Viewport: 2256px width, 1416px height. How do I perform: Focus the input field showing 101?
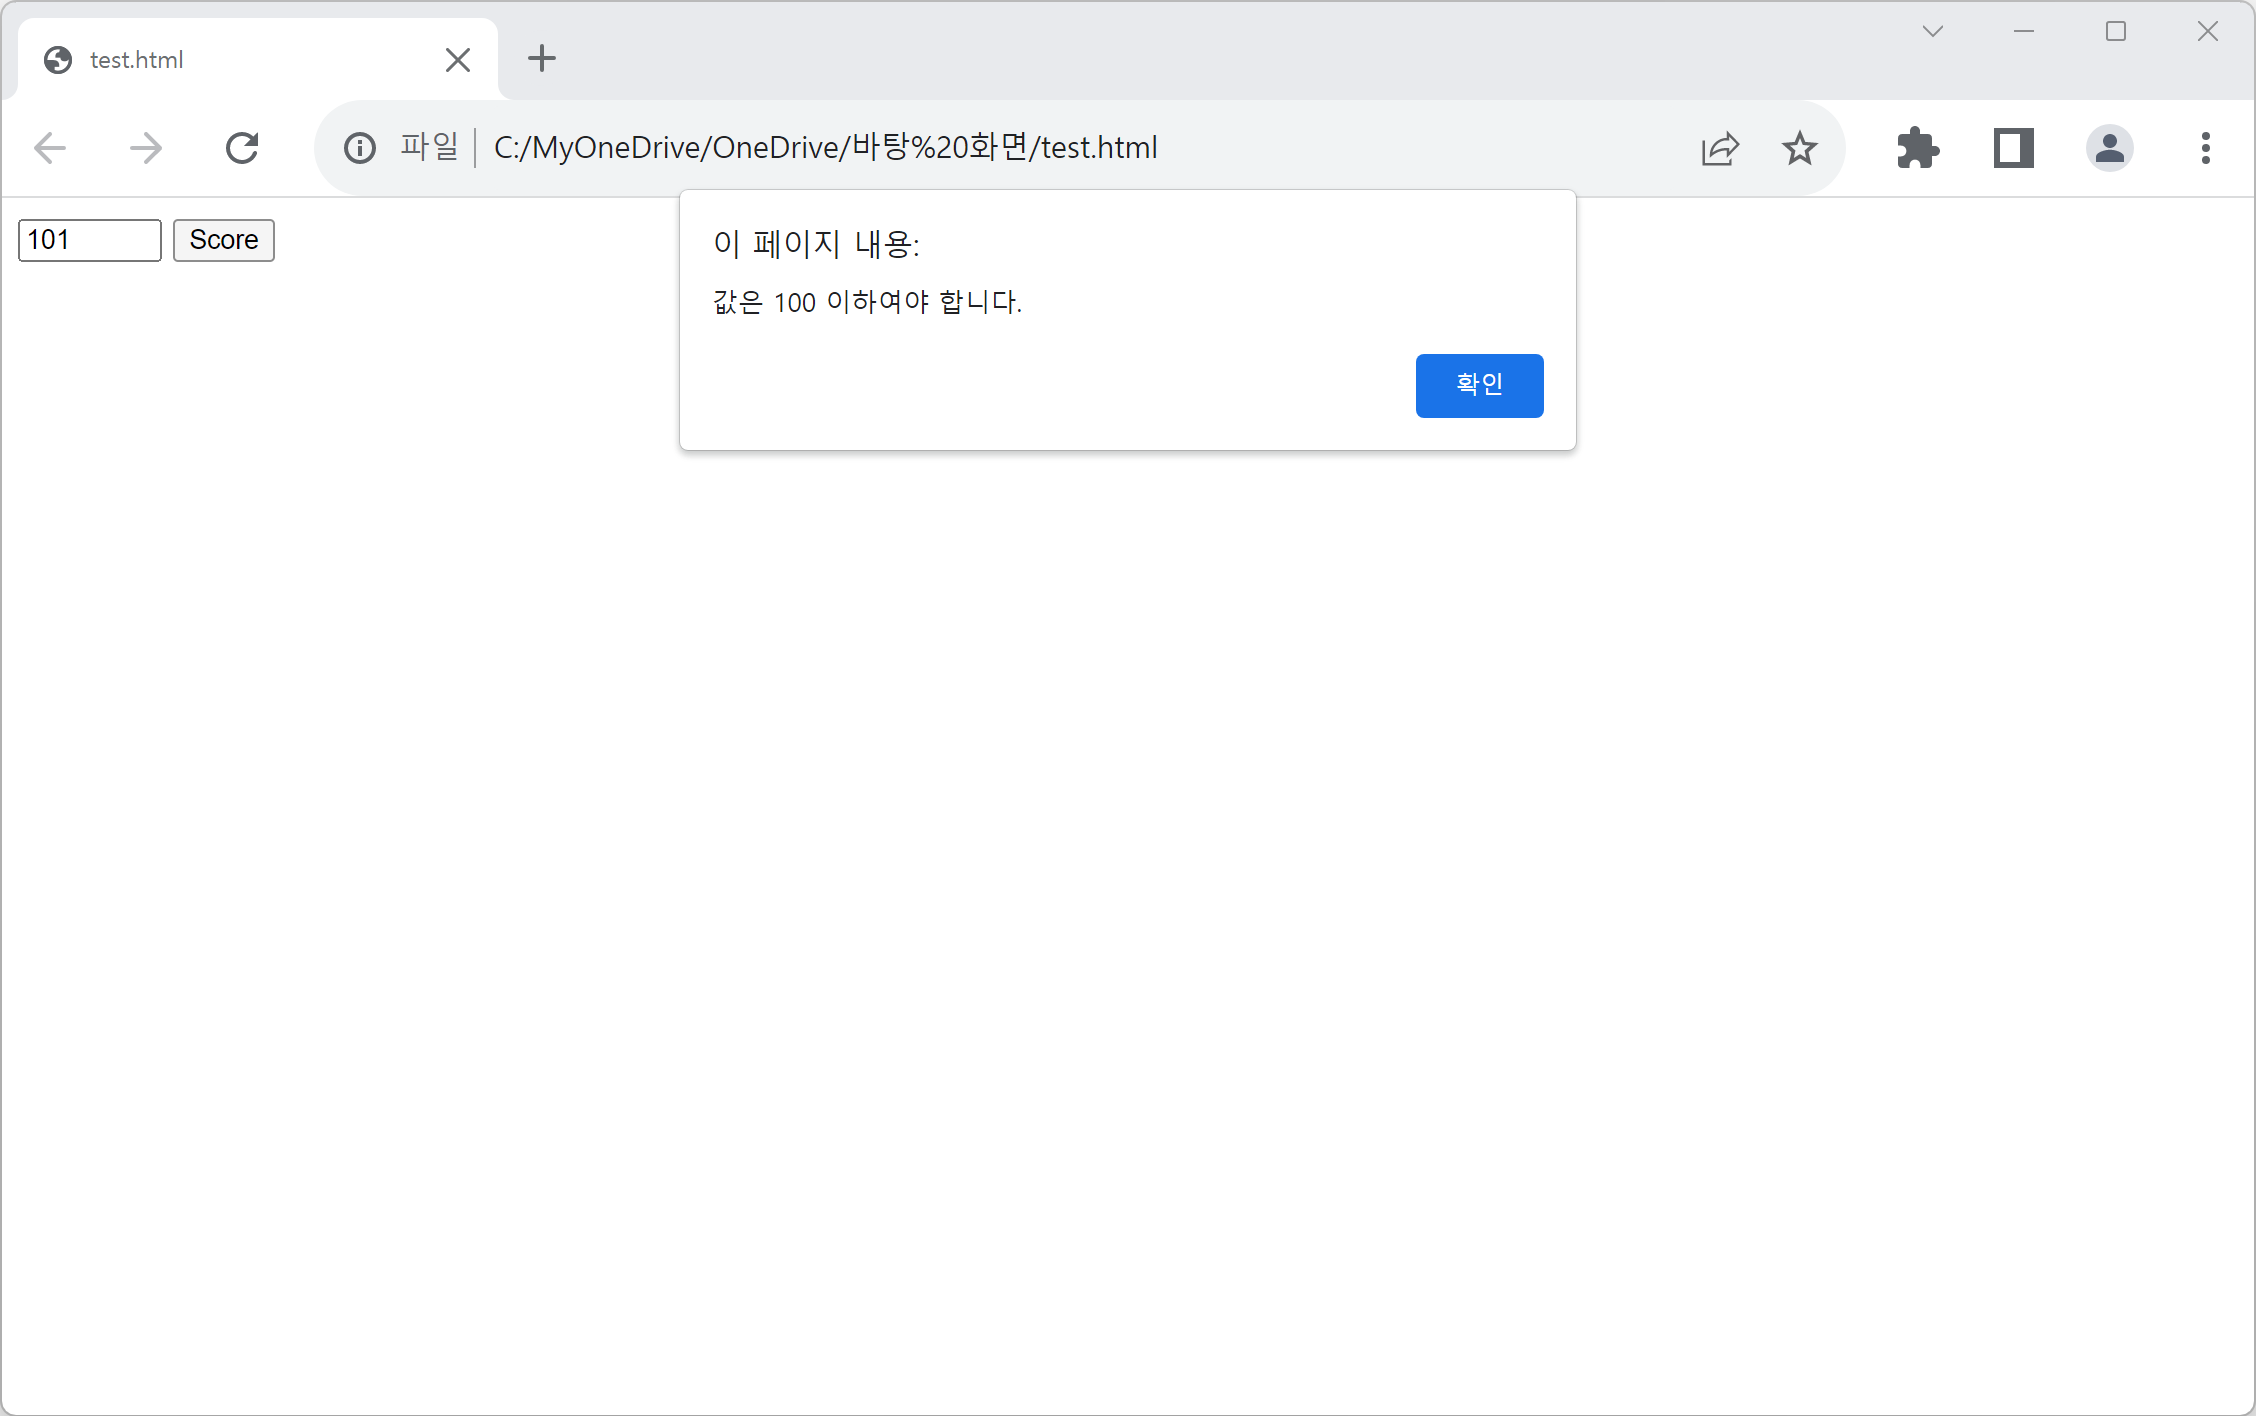(x=90, y=240)
